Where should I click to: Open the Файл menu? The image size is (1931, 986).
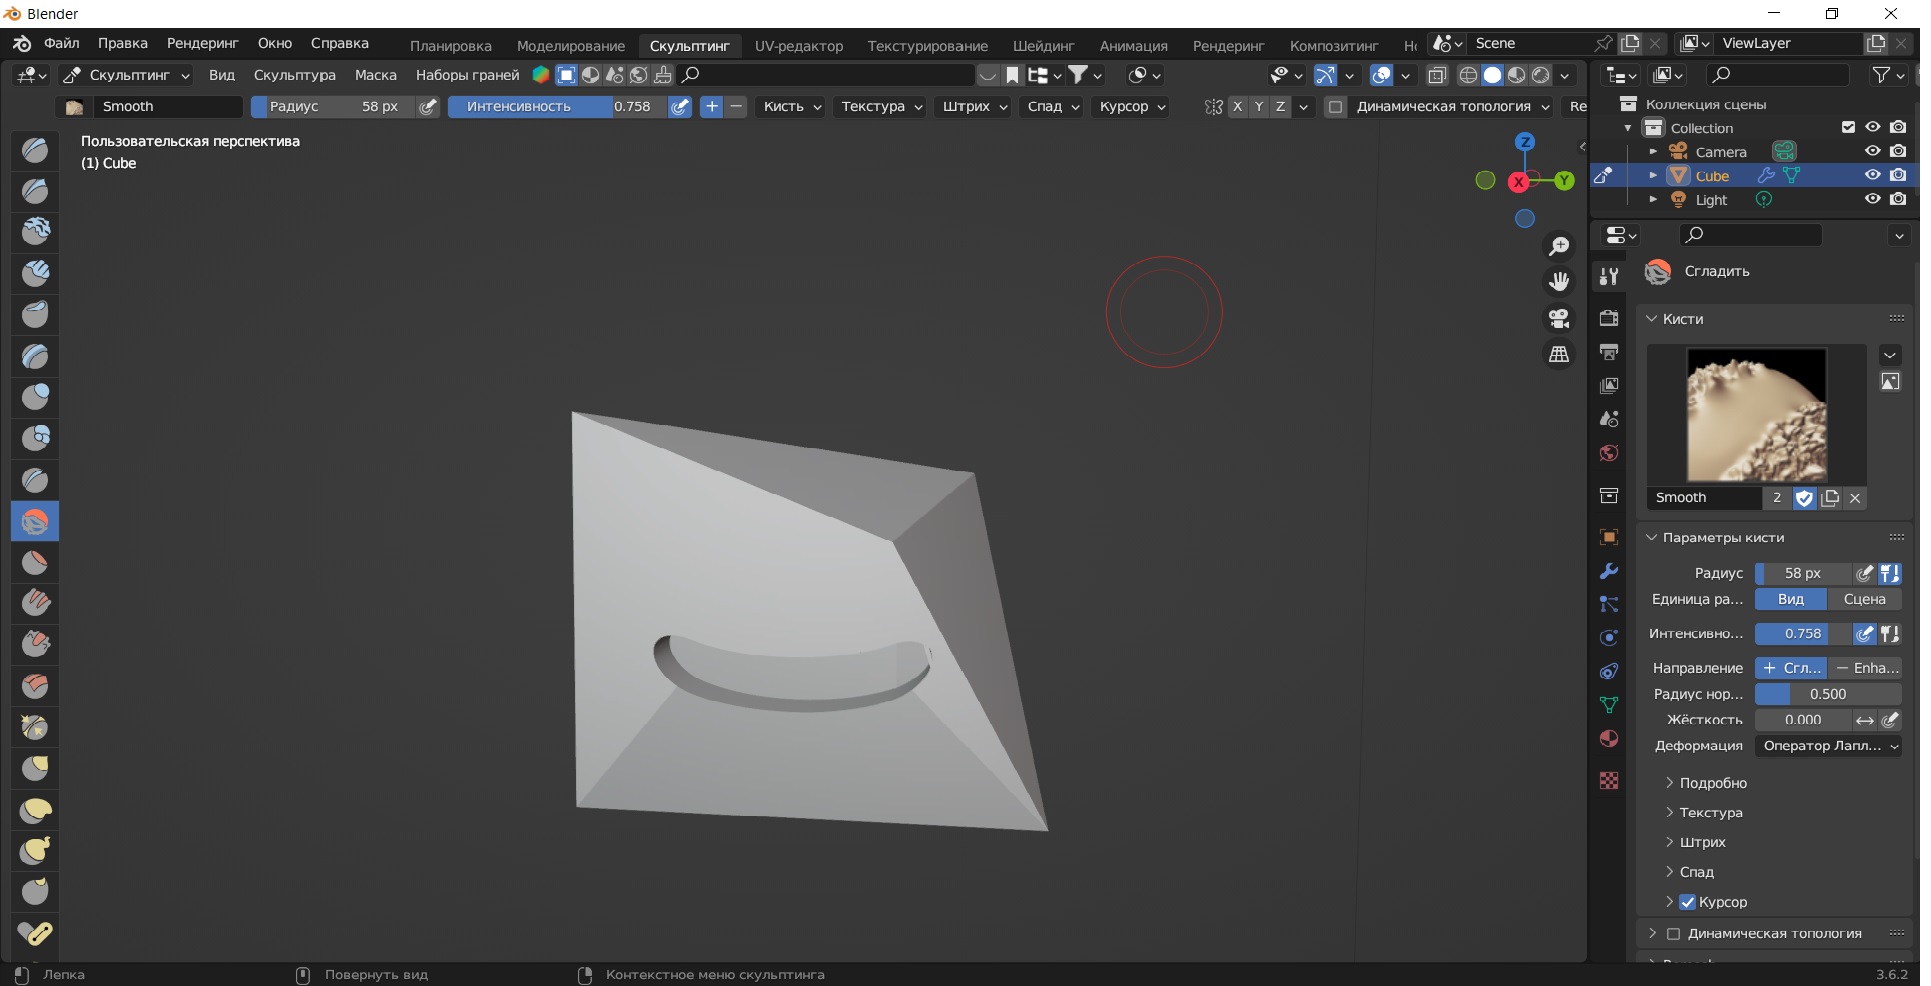tap(62, 44)
